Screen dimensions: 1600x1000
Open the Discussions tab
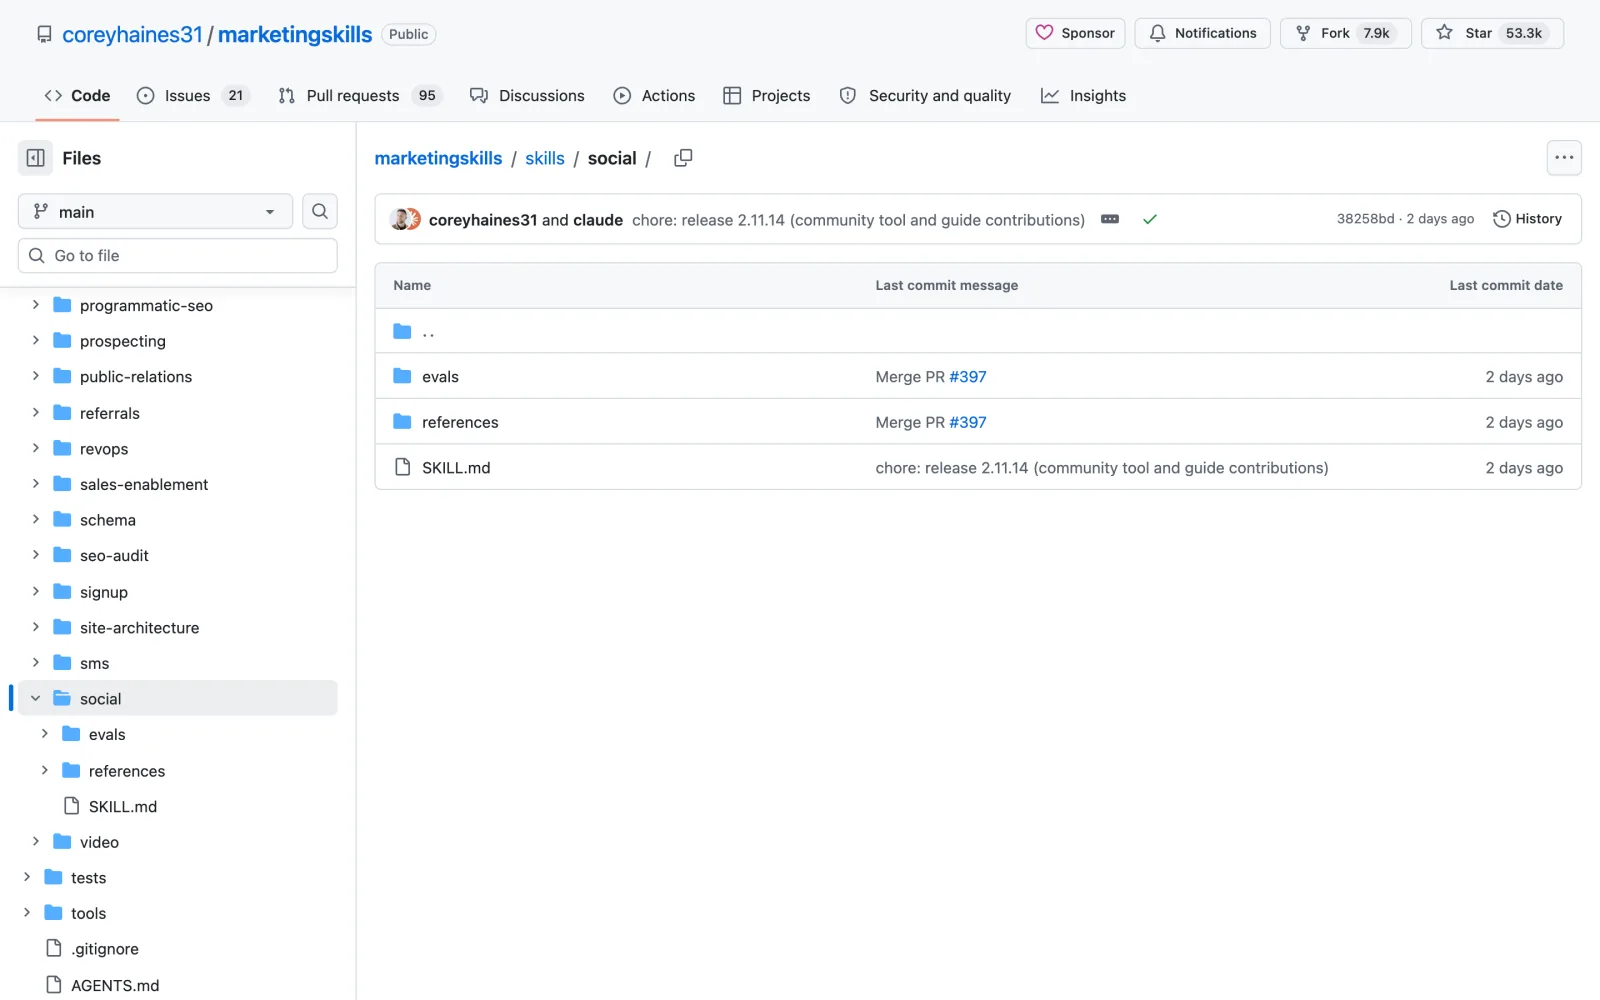[527, 95]
